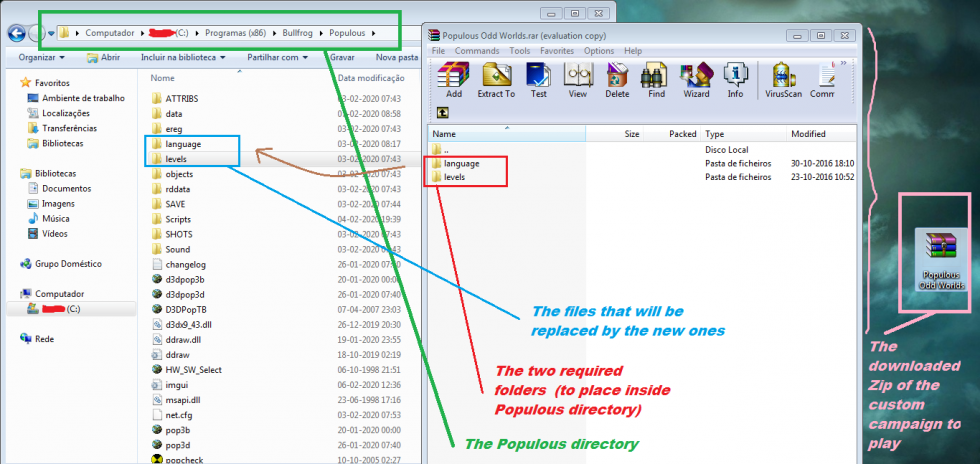Select the D3DPopTB application file
The height and width of the screenshot is (464, 980).
[x=179, y=309]
